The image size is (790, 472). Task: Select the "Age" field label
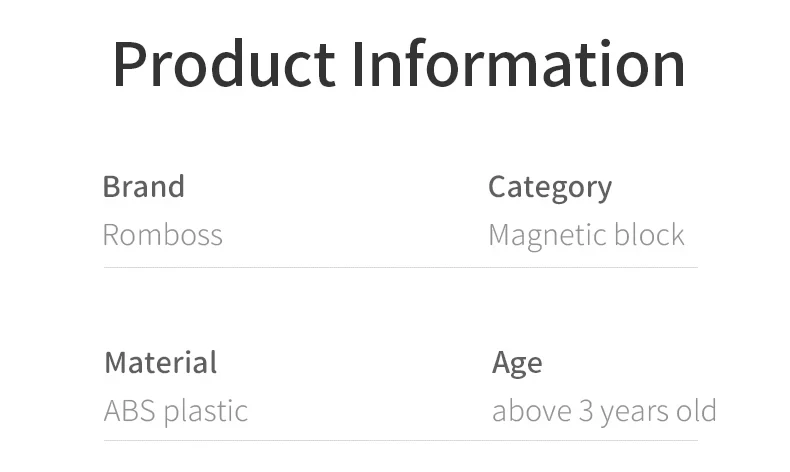tap(516, 364)
